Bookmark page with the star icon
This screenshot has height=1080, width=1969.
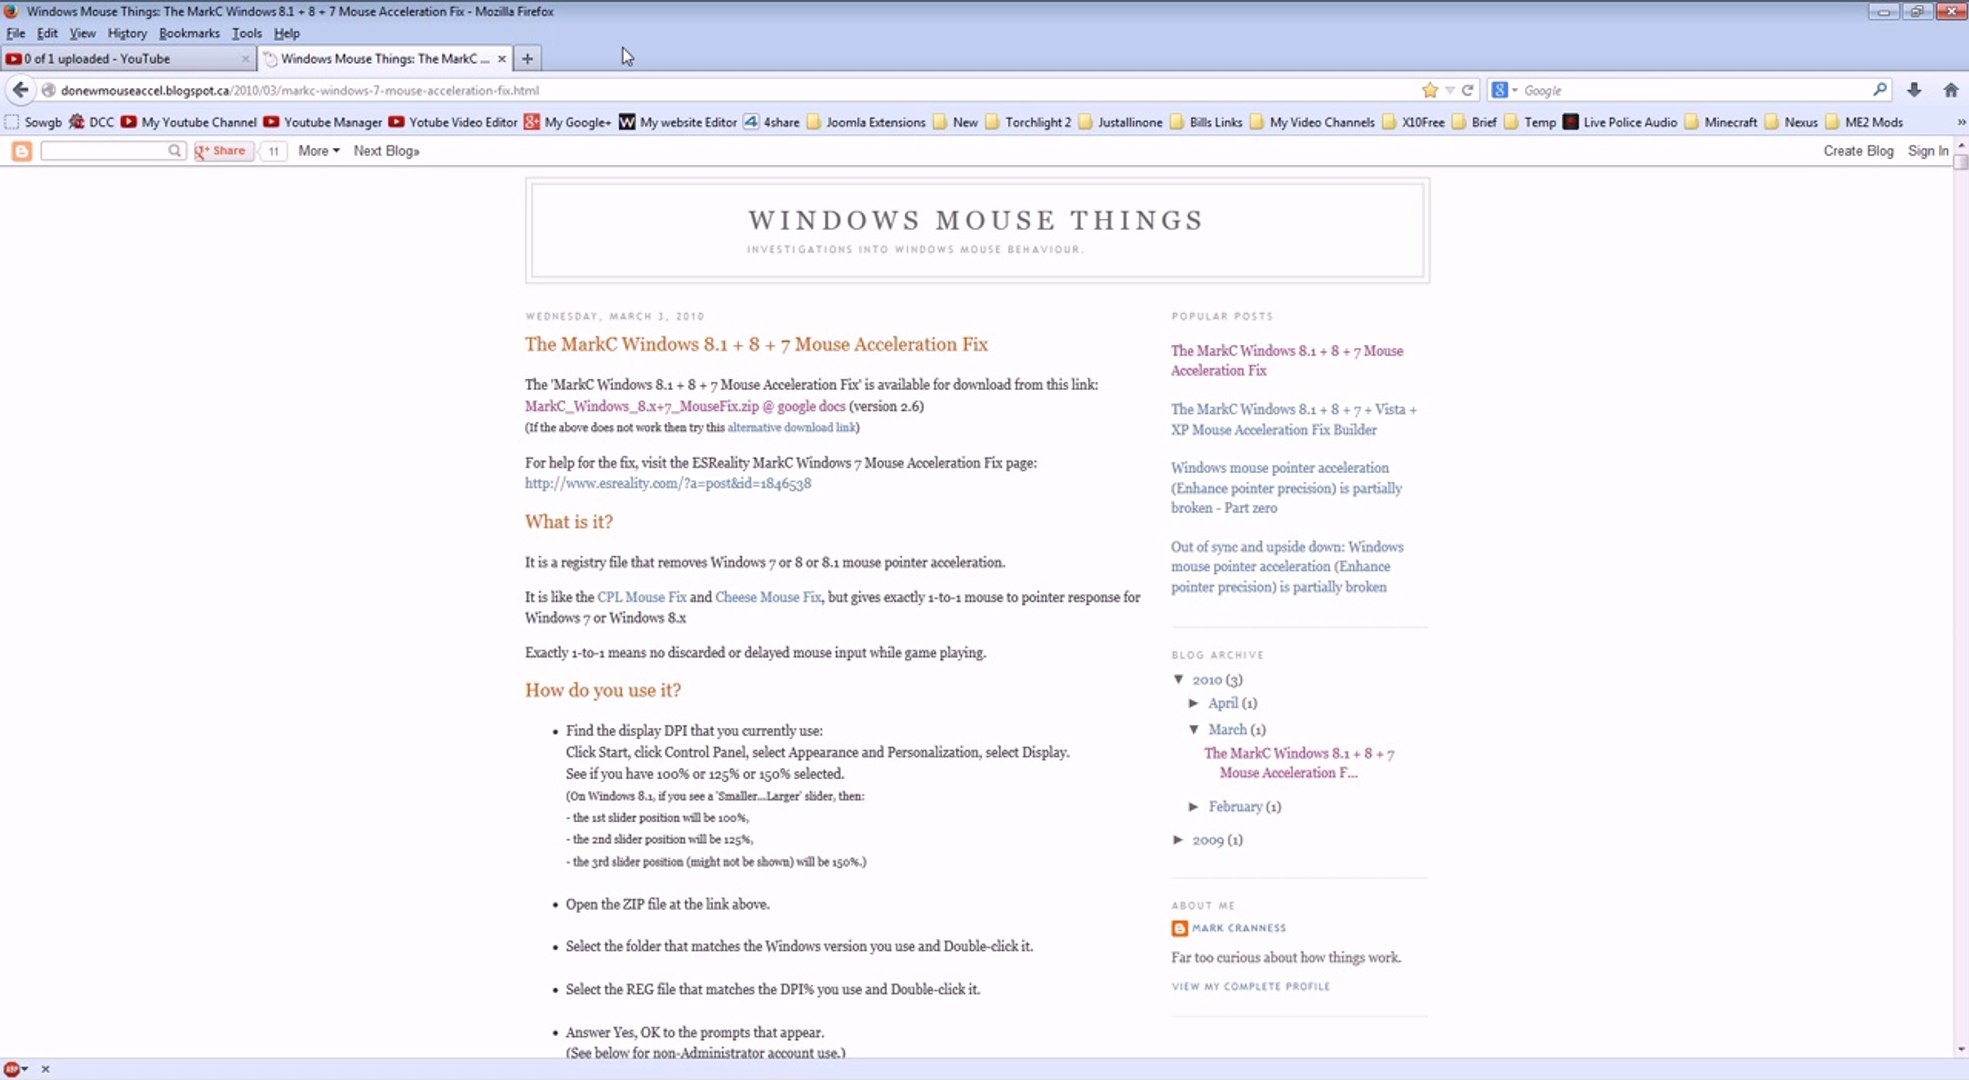1430,90
